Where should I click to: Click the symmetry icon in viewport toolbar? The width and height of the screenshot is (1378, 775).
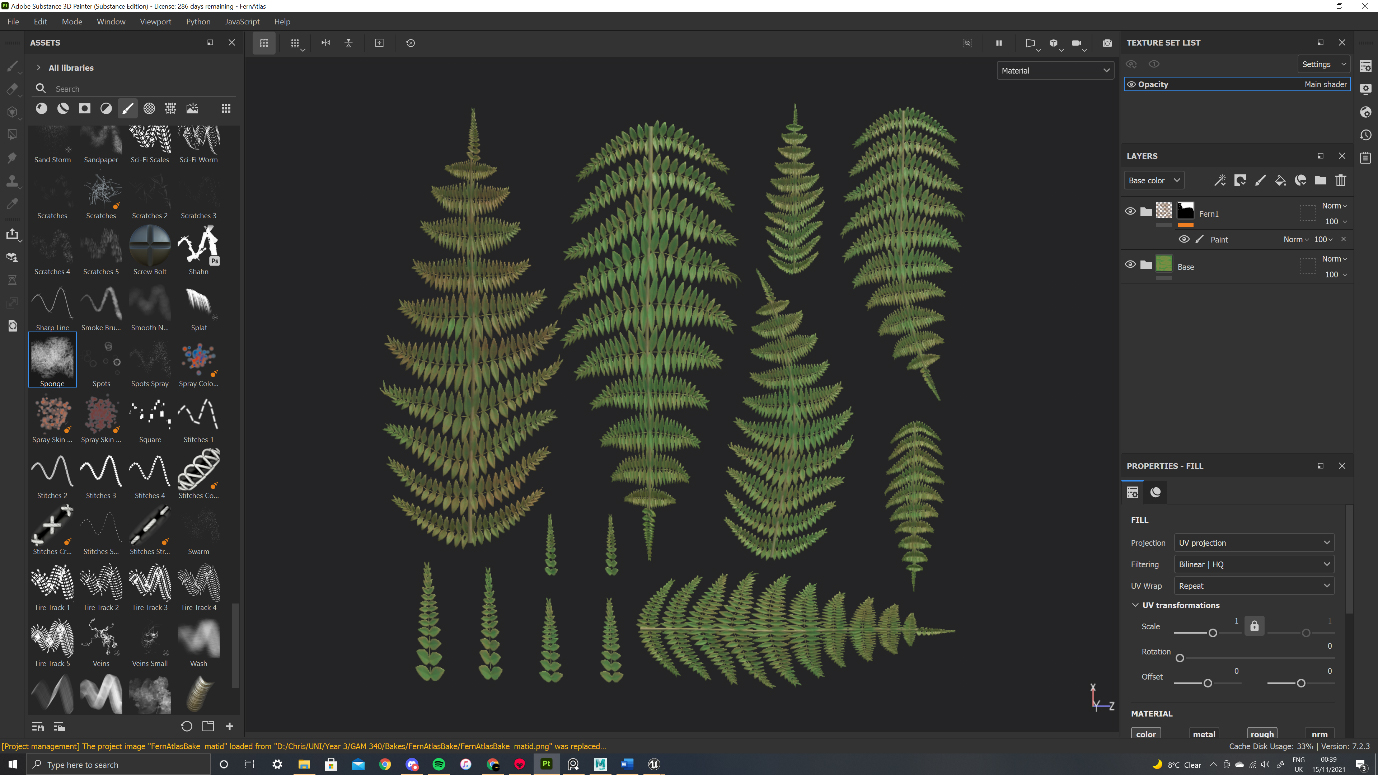pos(325,43)
